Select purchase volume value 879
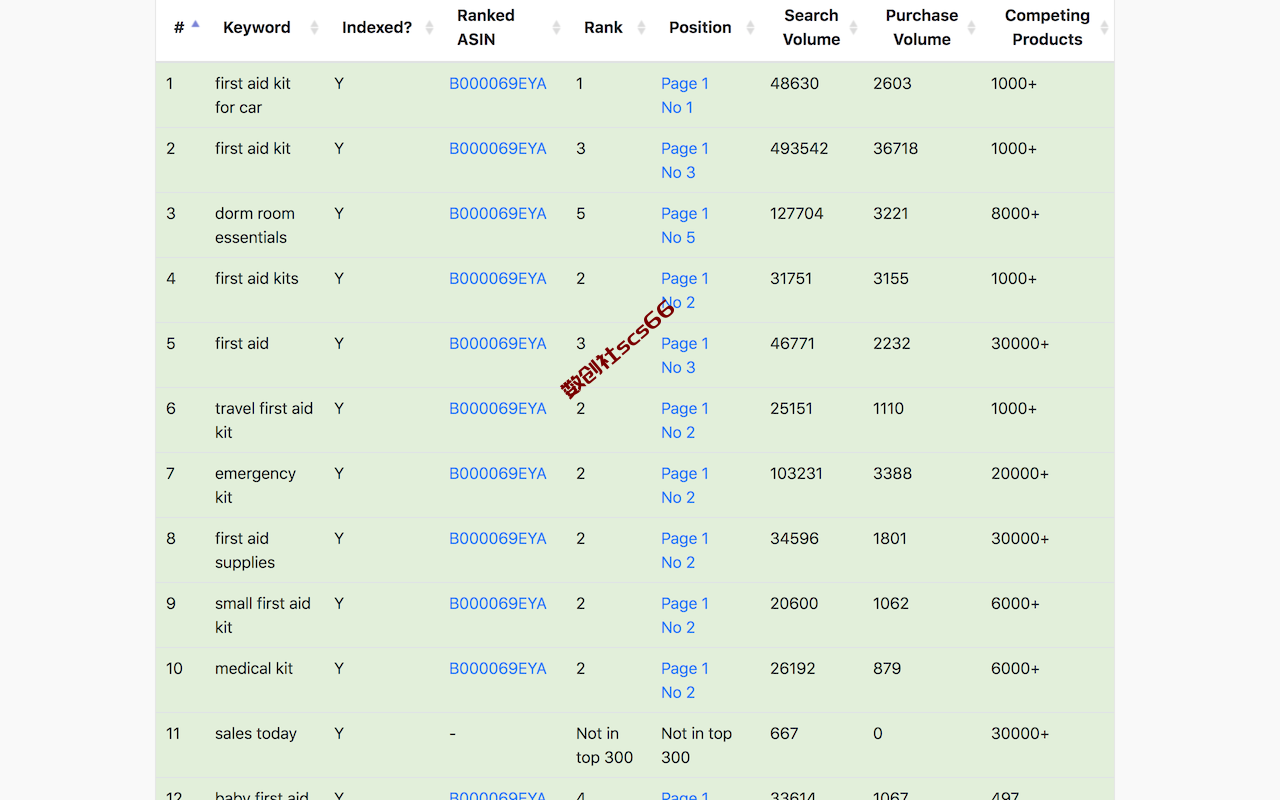Image resolution: width=1280 pixels, height=800 pixels. 887,669
